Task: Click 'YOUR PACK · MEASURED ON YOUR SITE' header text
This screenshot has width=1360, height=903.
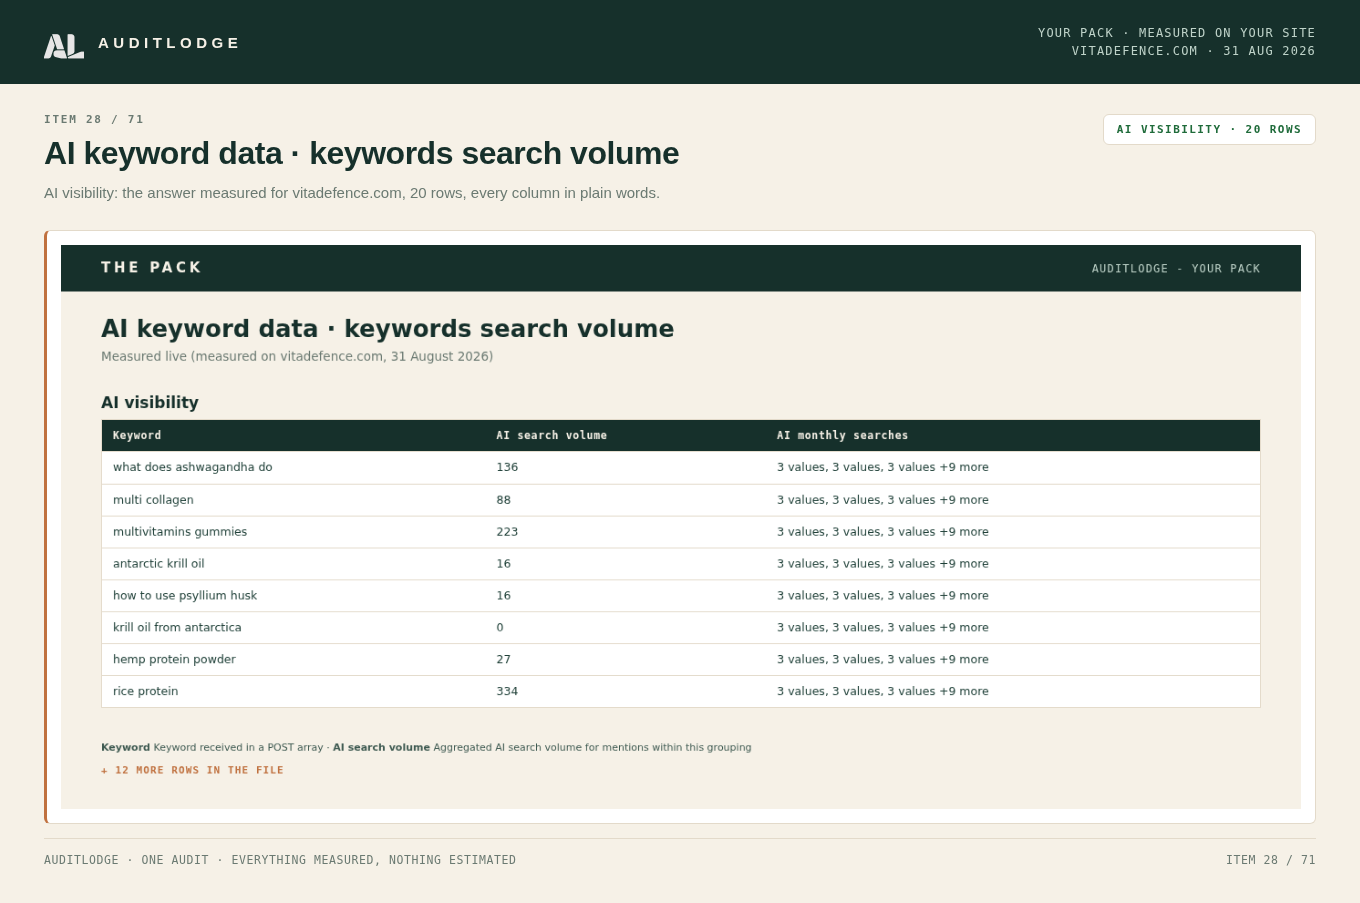Action: click(x=1177, y=33)
